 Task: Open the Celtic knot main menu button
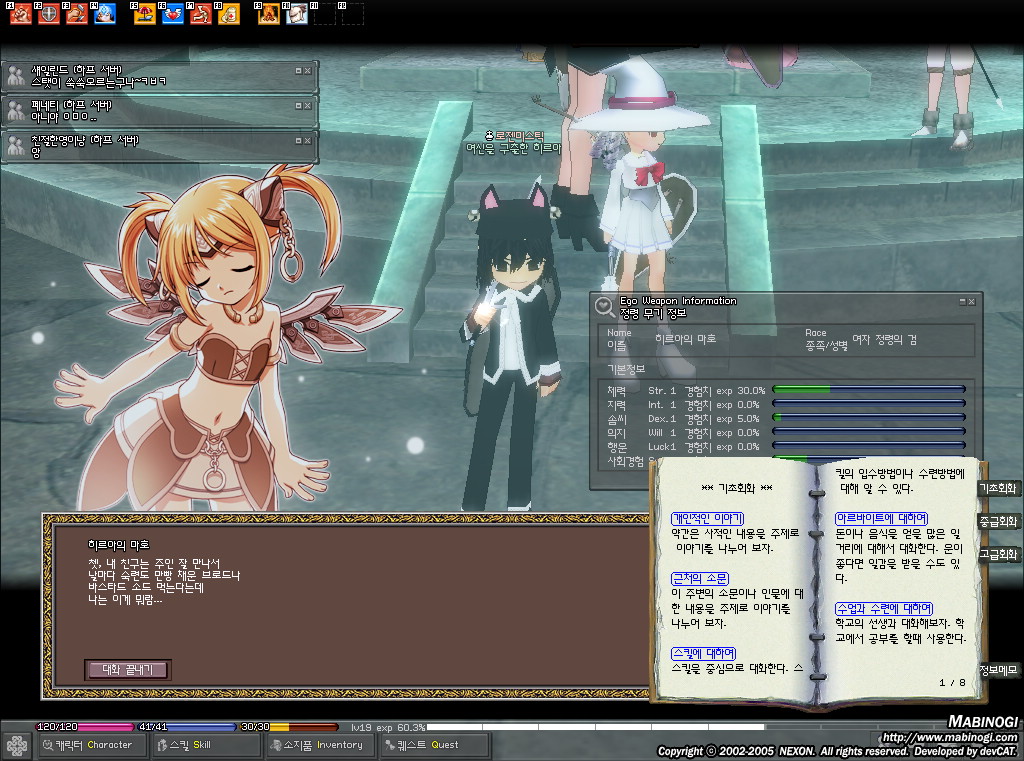pos(17,745)
